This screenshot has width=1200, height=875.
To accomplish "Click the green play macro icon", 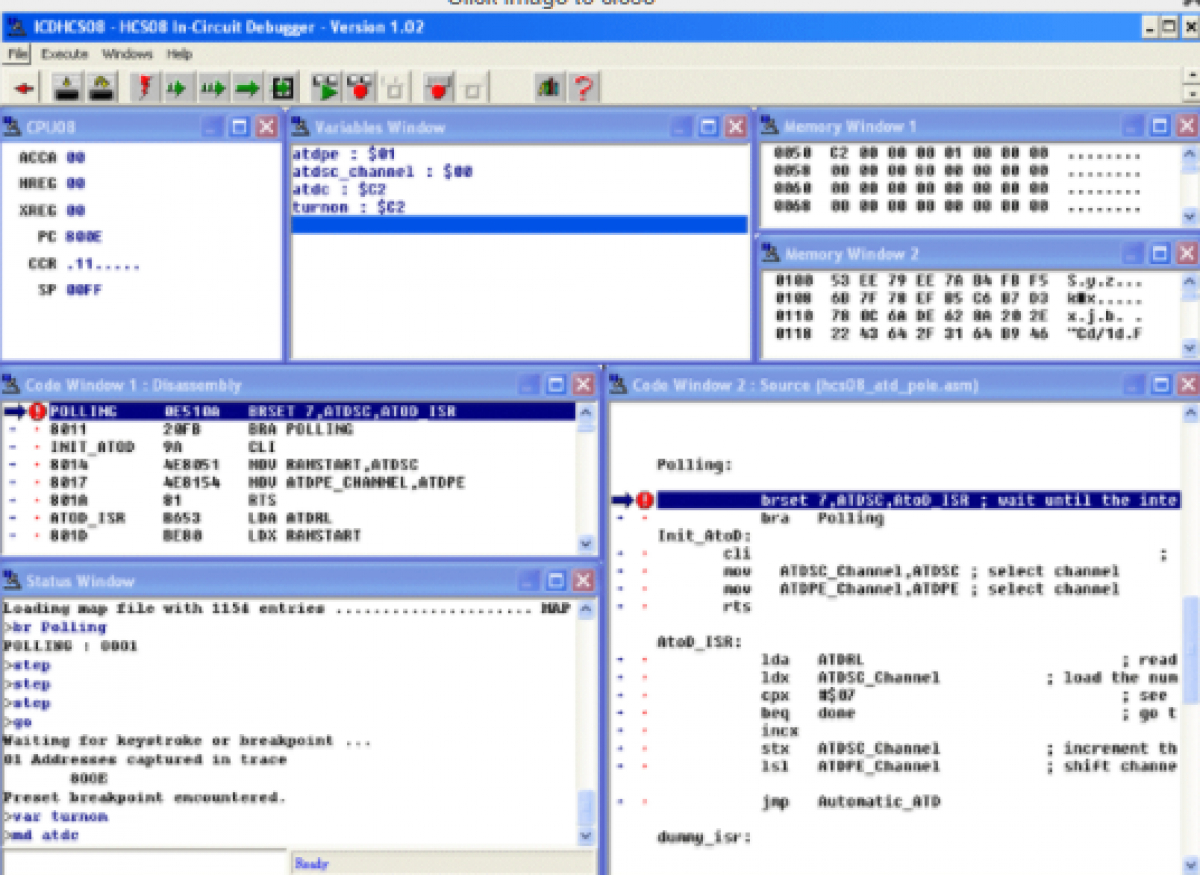I will coord(325,89).
